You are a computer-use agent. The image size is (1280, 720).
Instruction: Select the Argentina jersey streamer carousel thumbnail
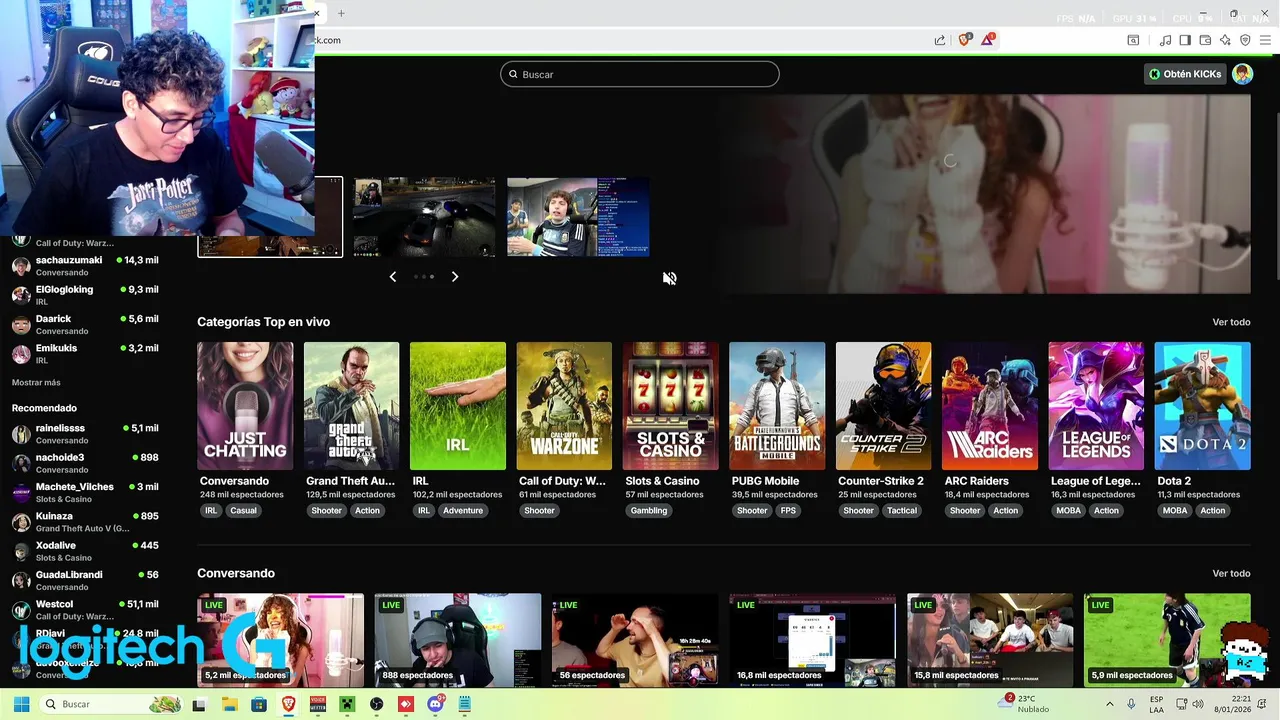tap(578, 217)
